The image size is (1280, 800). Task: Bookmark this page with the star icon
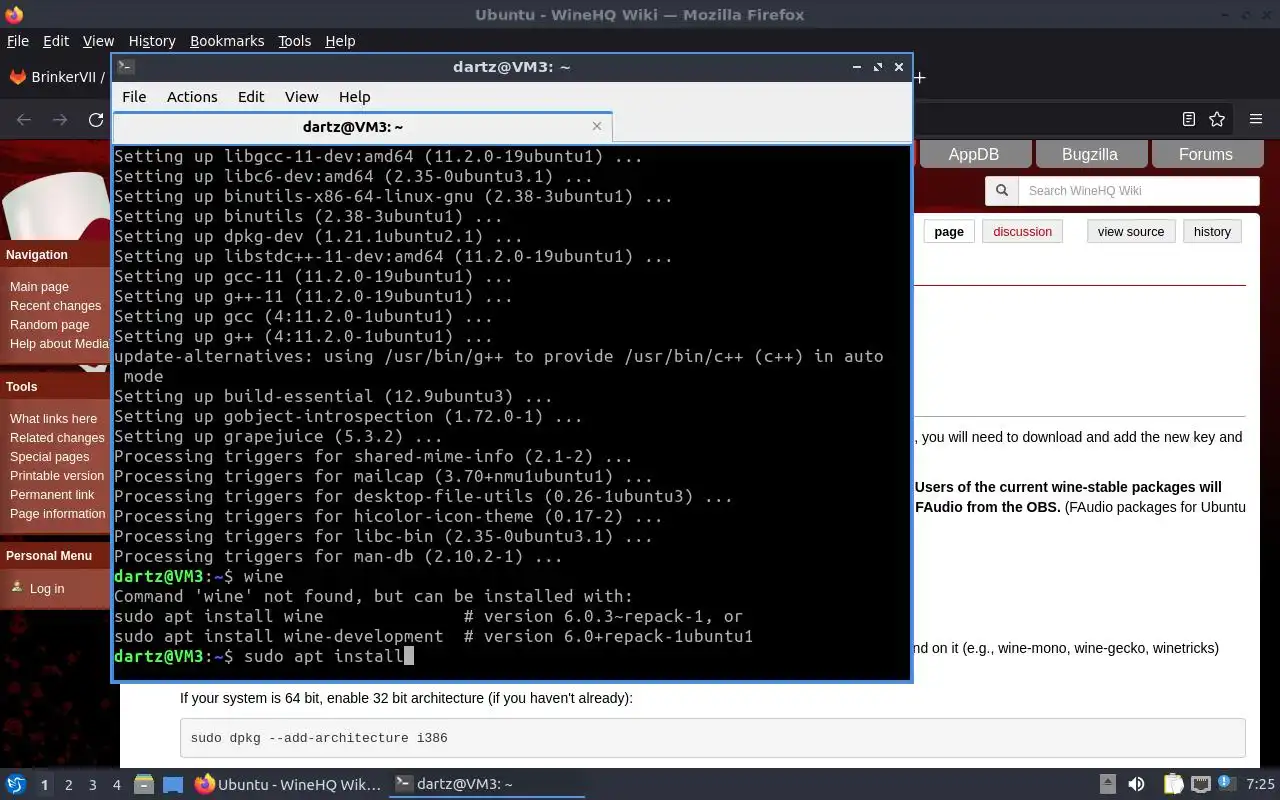pos(1217,119)
